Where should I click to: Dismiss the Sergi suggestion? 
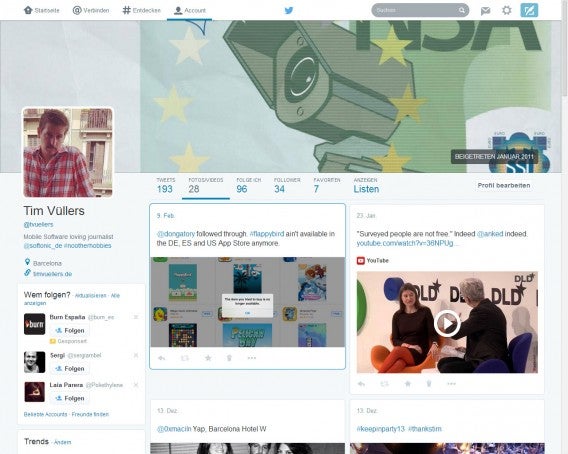pyautogui.click(x=136, y=355)
